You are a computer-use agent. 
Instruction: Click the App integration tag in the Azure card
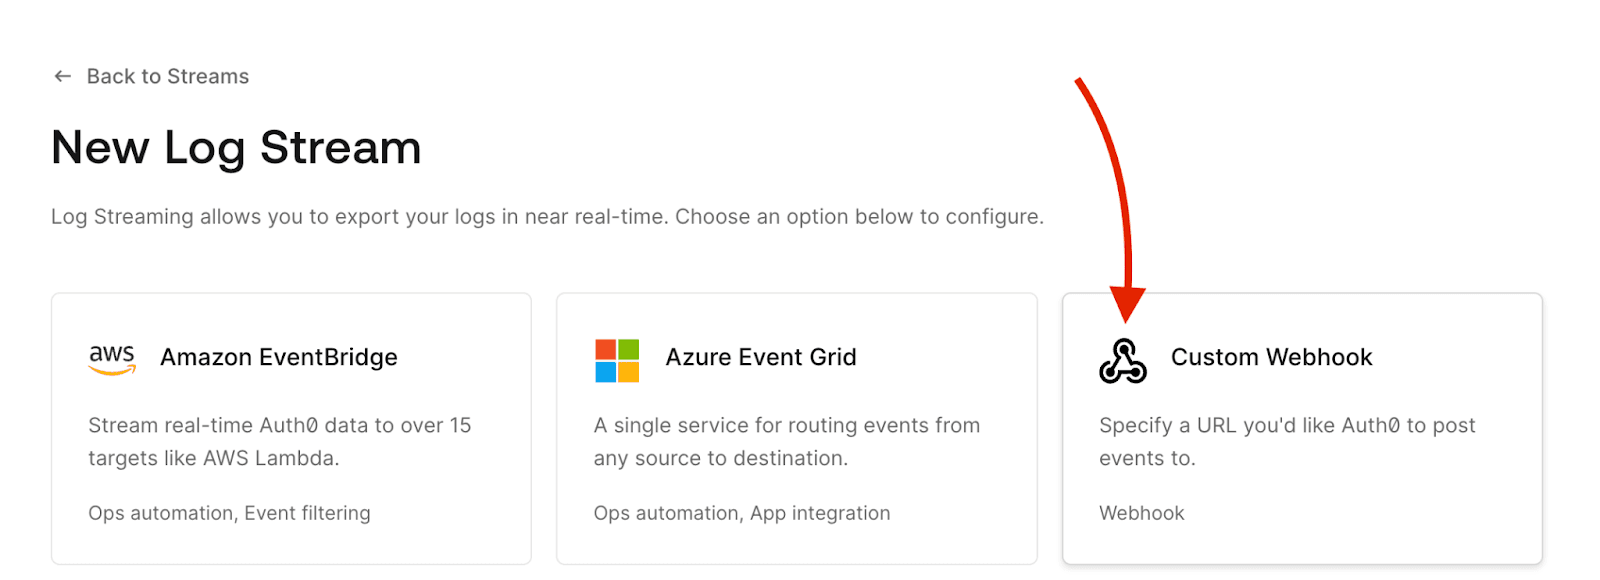click(x=820, y=513)
